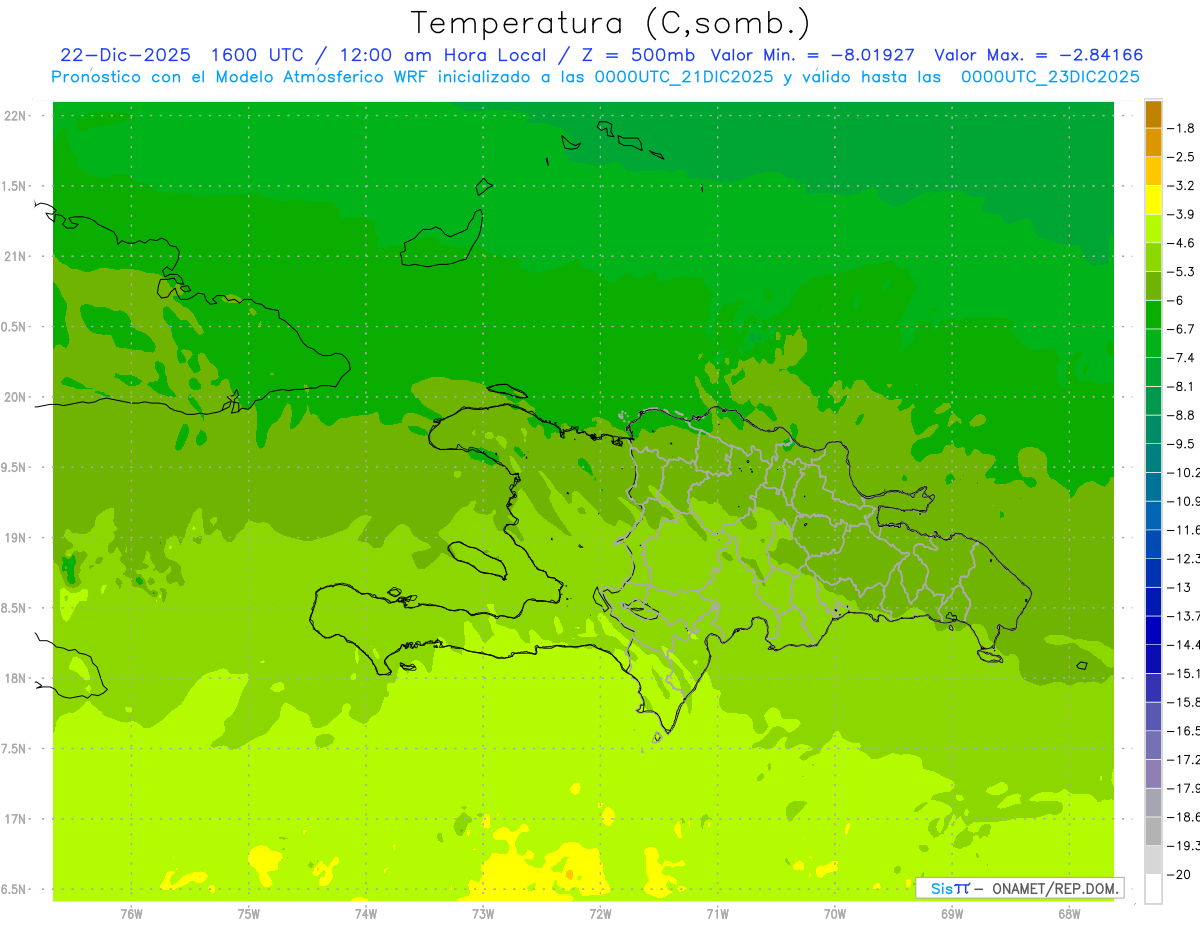
Task: Click the "20N" latitude label
Action: (x=16, y=397)
